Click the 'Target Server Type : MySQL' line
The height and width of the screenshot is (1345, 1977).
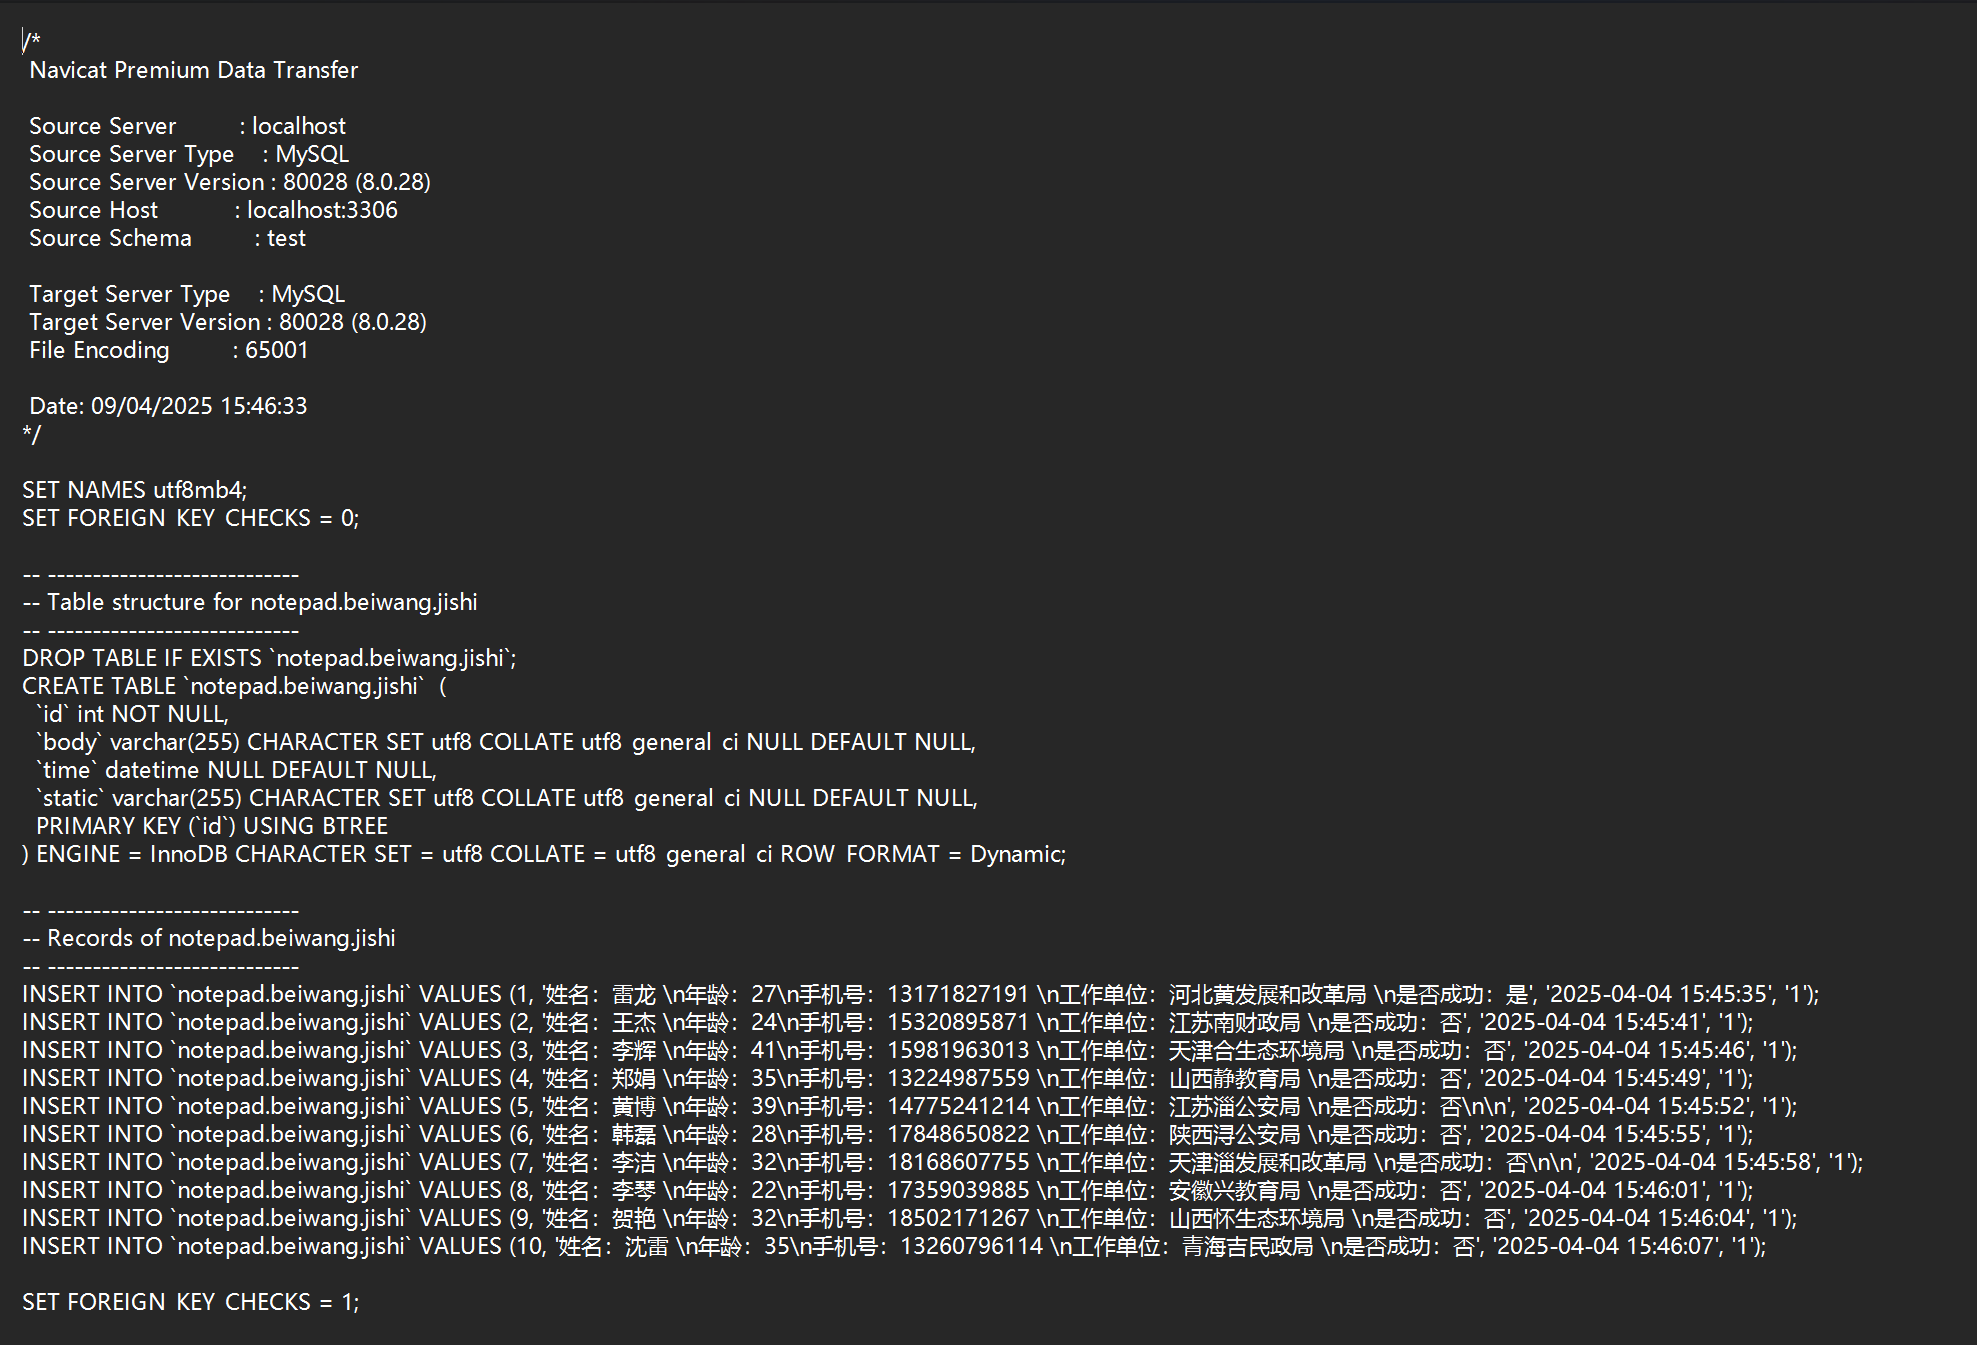(187, 294)
